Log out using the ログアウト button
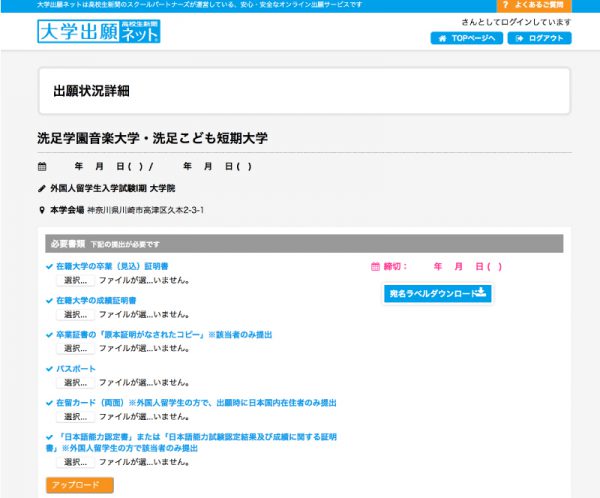 click(539, 38)
